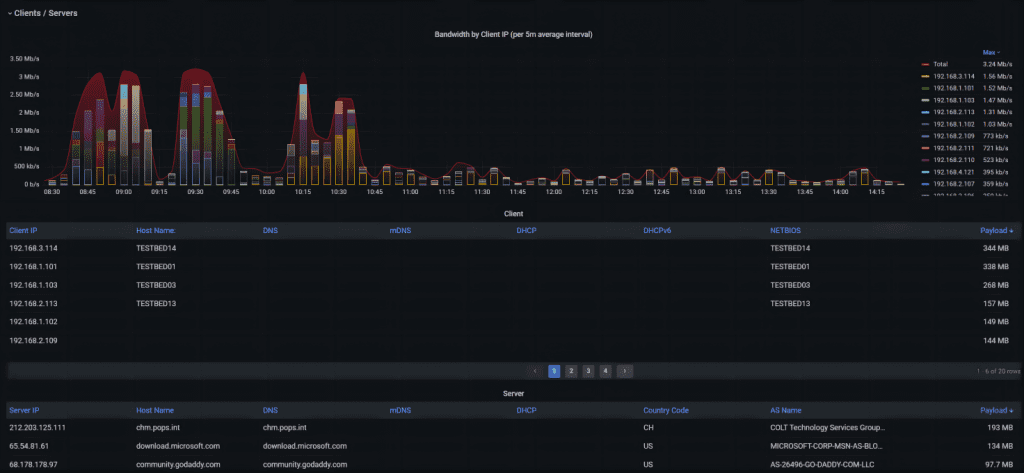Viewport: 1024px width, 473px height.
Task: Select page 3 in Client table pagination
Action: pos(588,371)
